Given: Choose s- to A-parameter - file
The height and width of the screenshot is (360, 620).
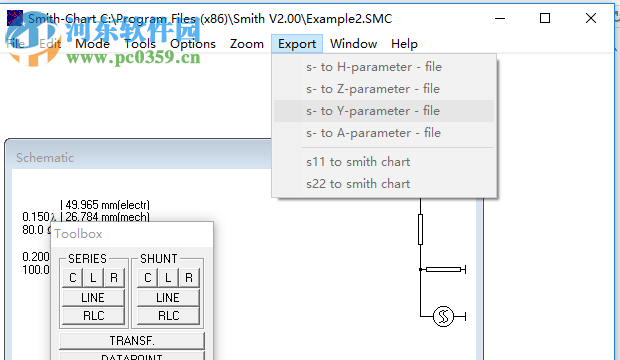Looking at the screenshot, I should pyautogui.click(x=384, y=133).
